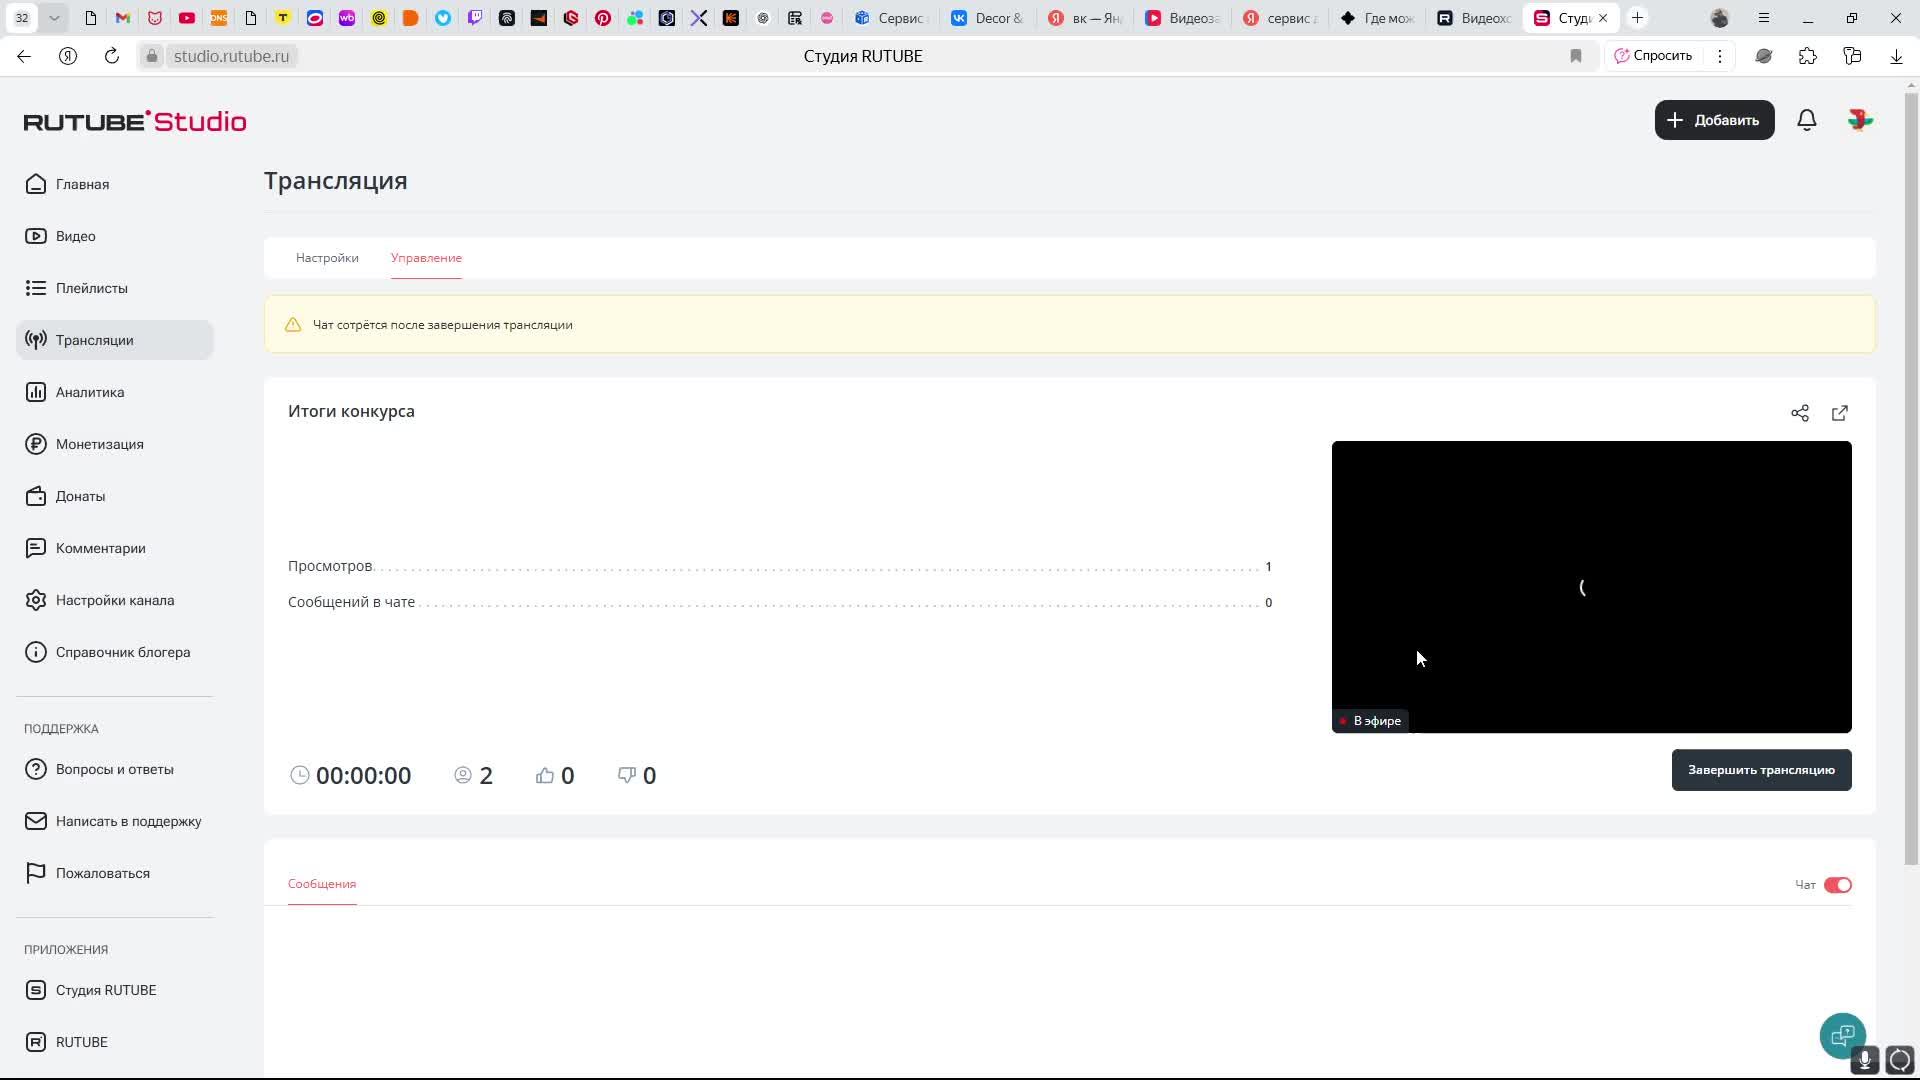Open Справочник блогера
This screenshot has width=1920, height=1080.
pos(114,652)
